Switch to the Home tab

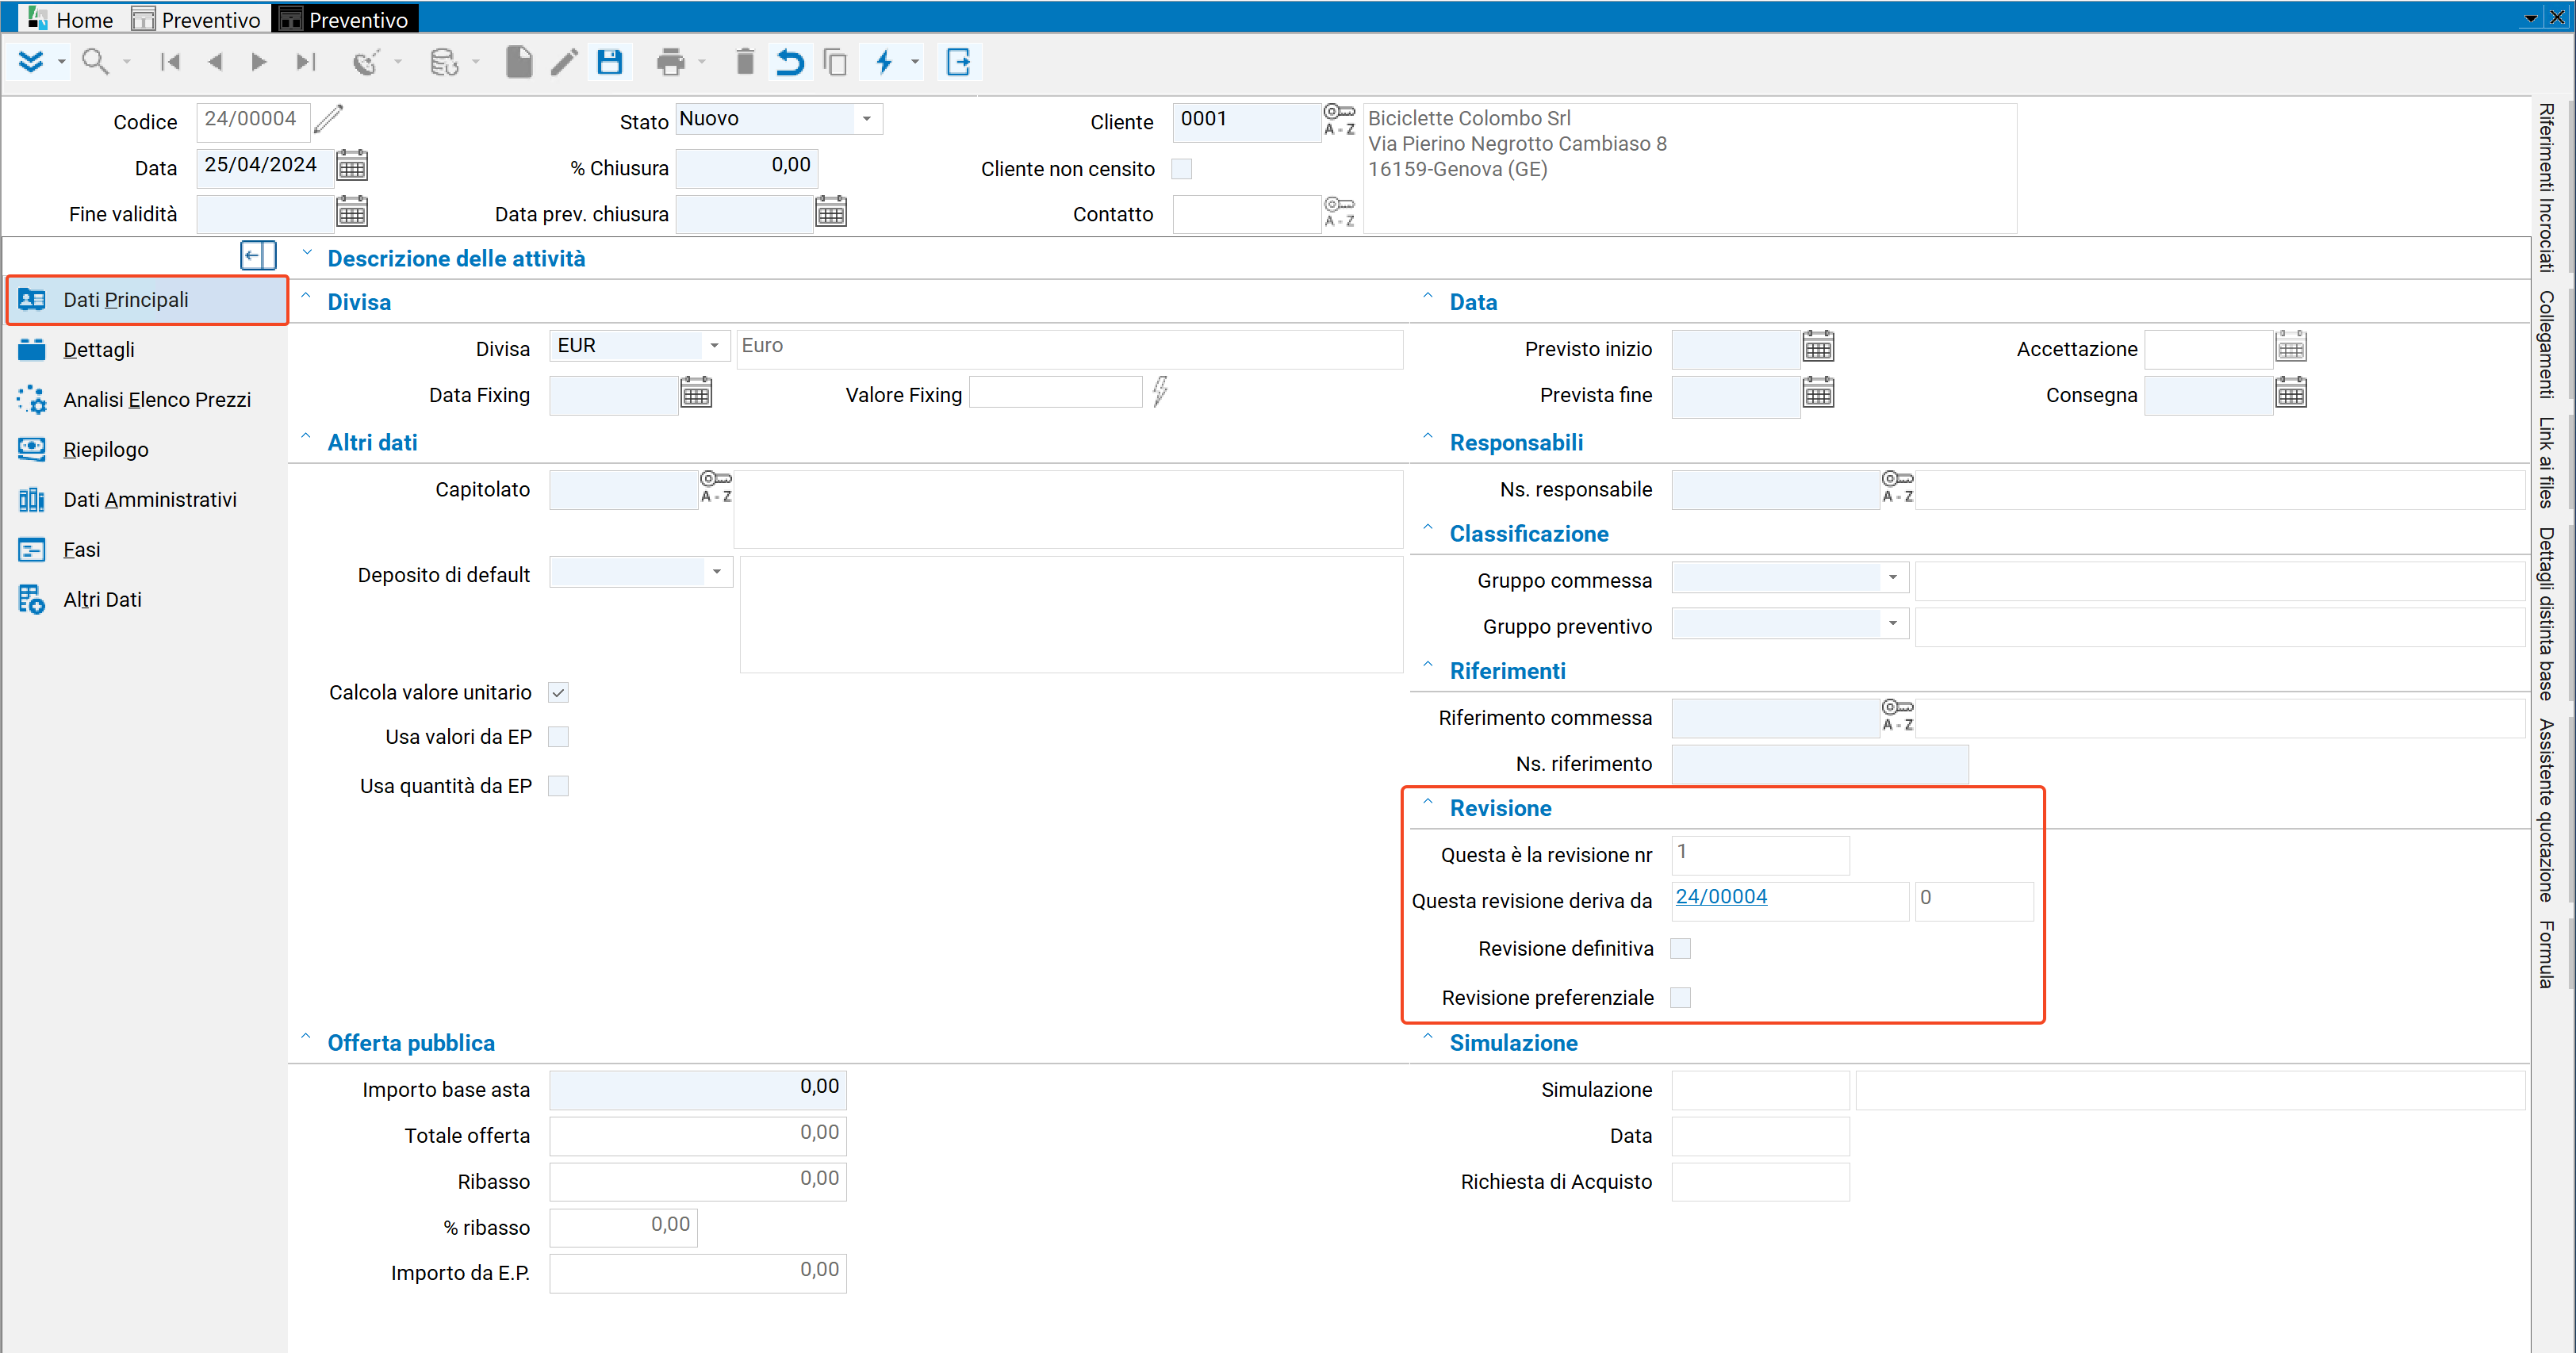click(x=71, y=19)
